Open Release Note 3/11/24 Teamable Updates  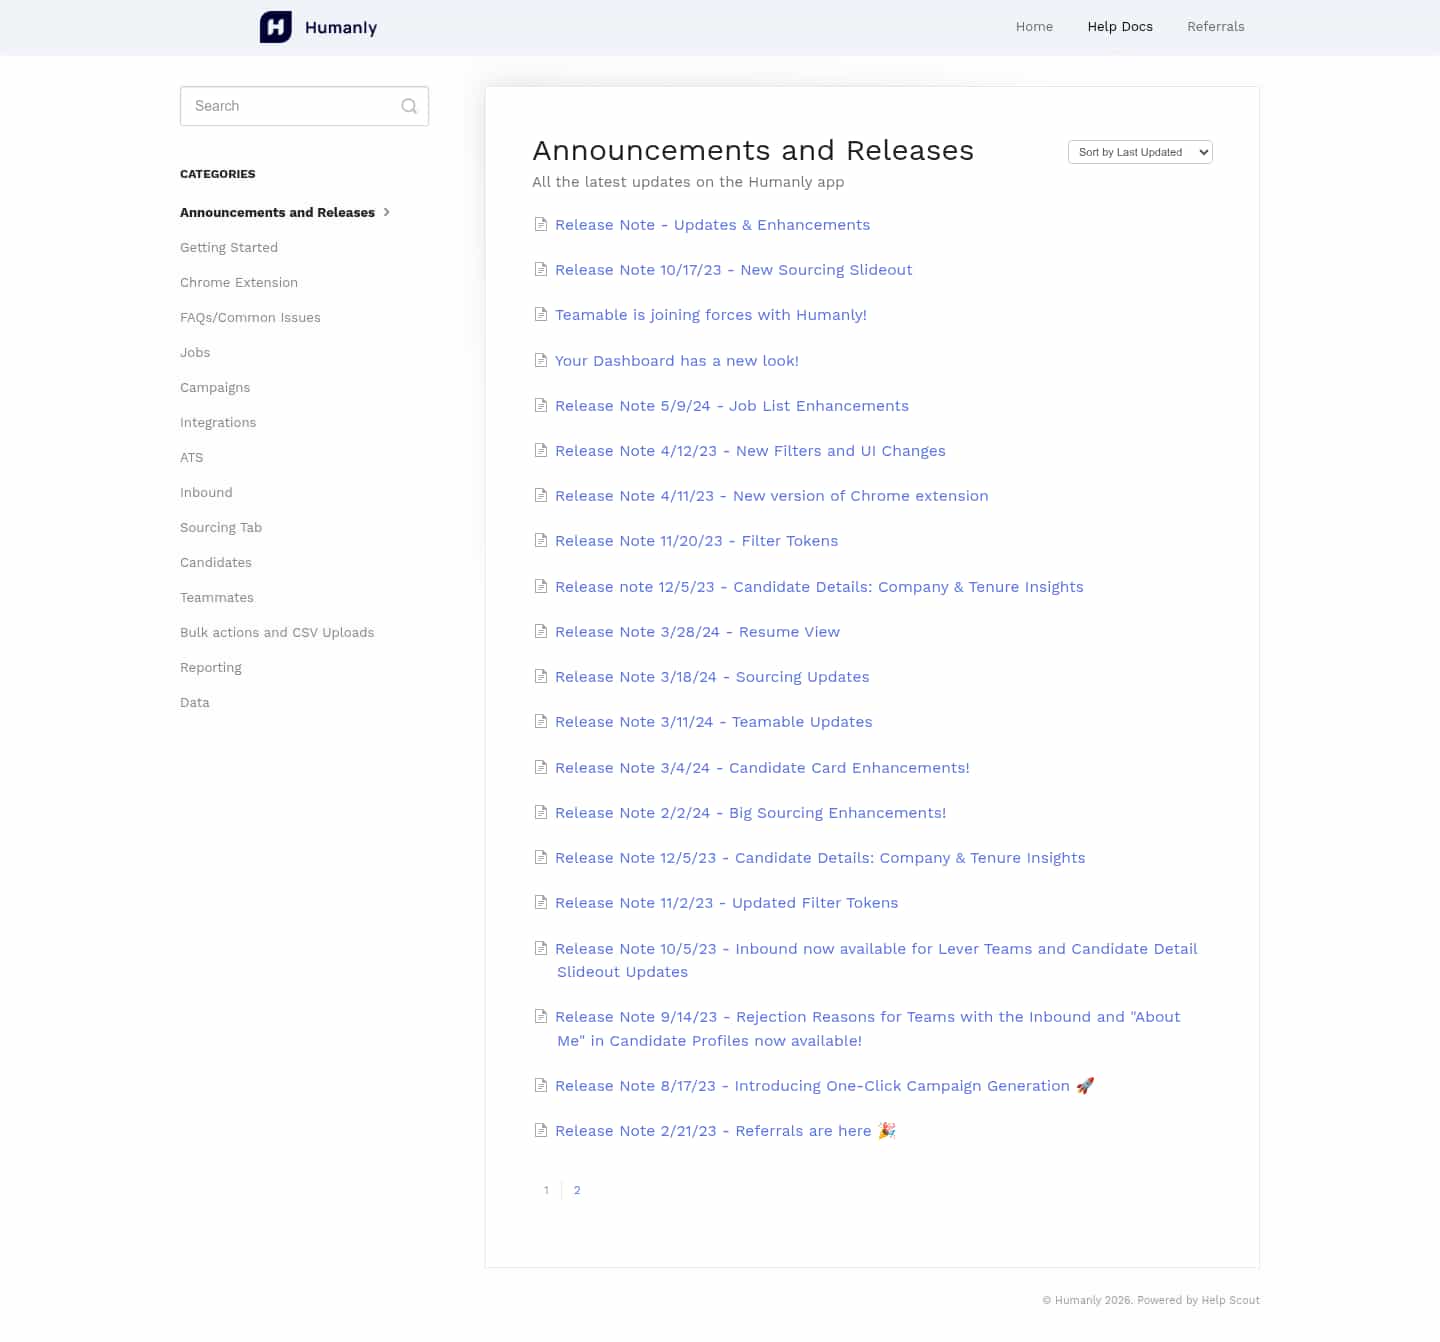click(x=714, y=722)
